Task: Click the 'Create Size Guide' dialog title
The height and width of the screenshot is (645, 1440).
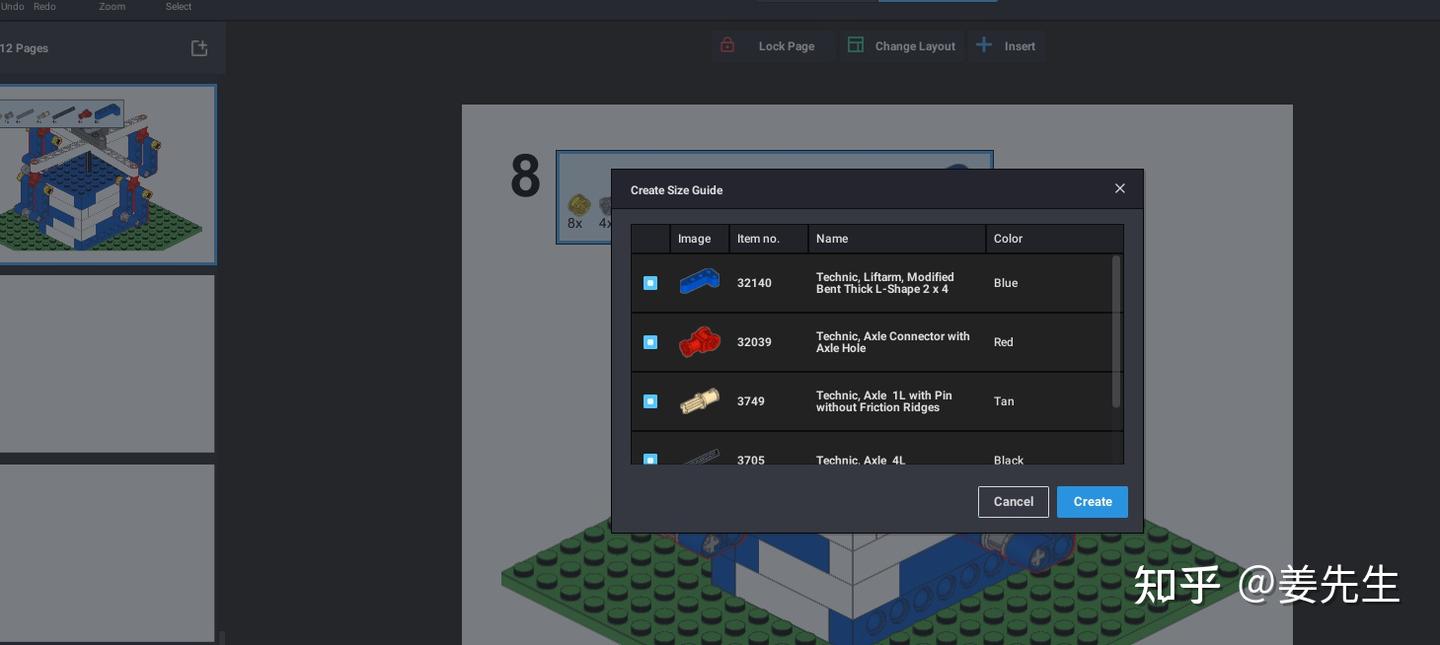Action: tap(676, 190)
